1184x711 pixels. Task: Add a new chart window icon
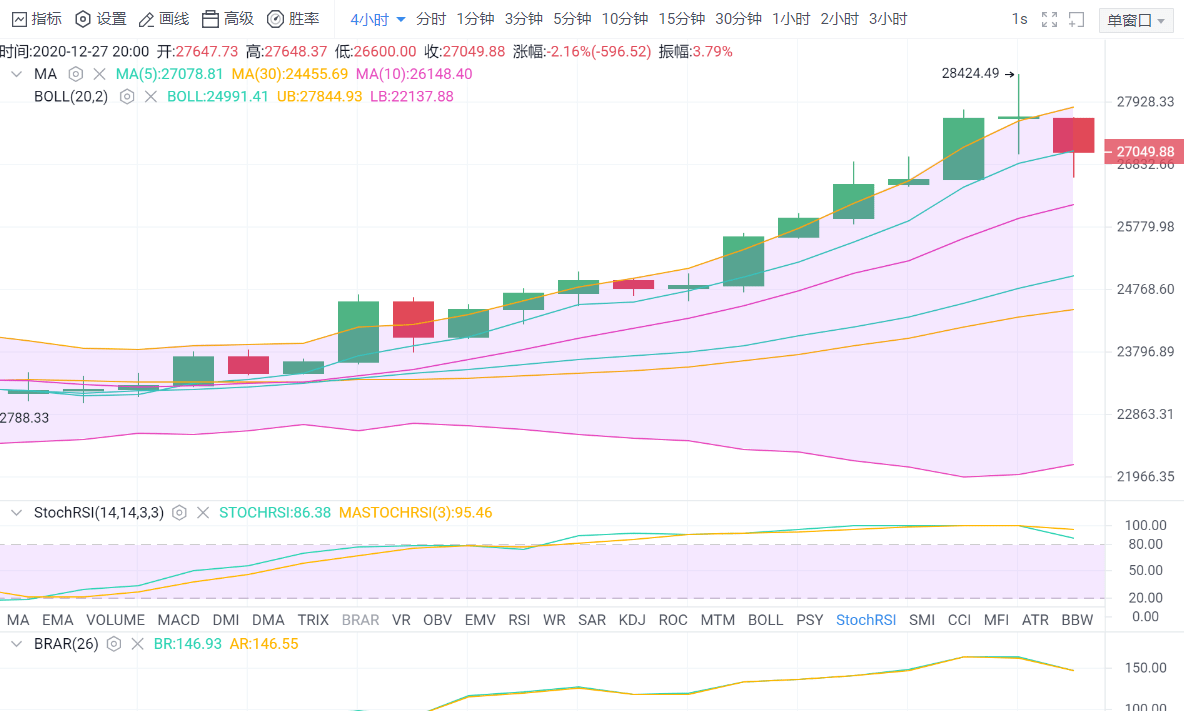[x=1077, y=20]
